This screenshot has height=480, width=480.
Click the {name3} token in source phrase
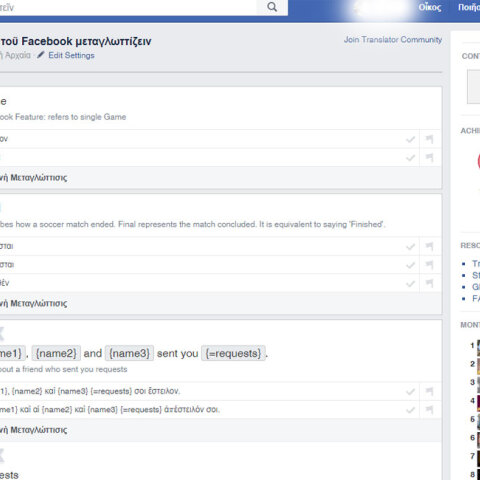[129, 353]
